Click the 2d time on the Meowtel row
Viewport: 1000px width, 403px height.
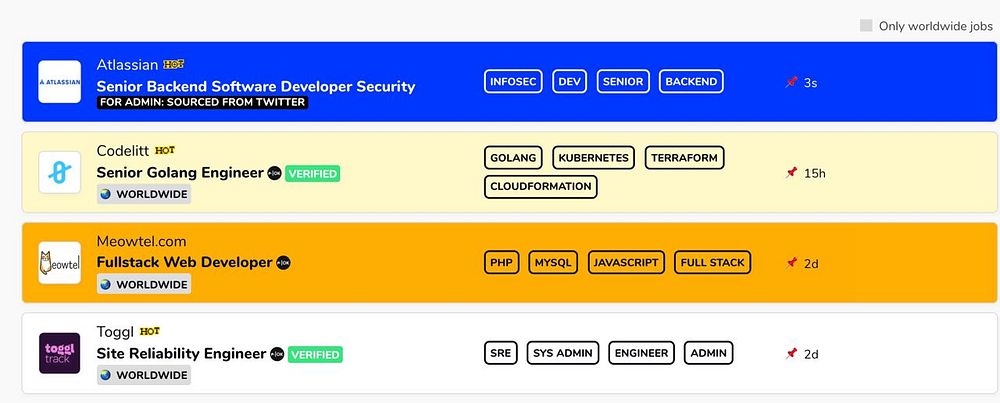click(811, 264)
